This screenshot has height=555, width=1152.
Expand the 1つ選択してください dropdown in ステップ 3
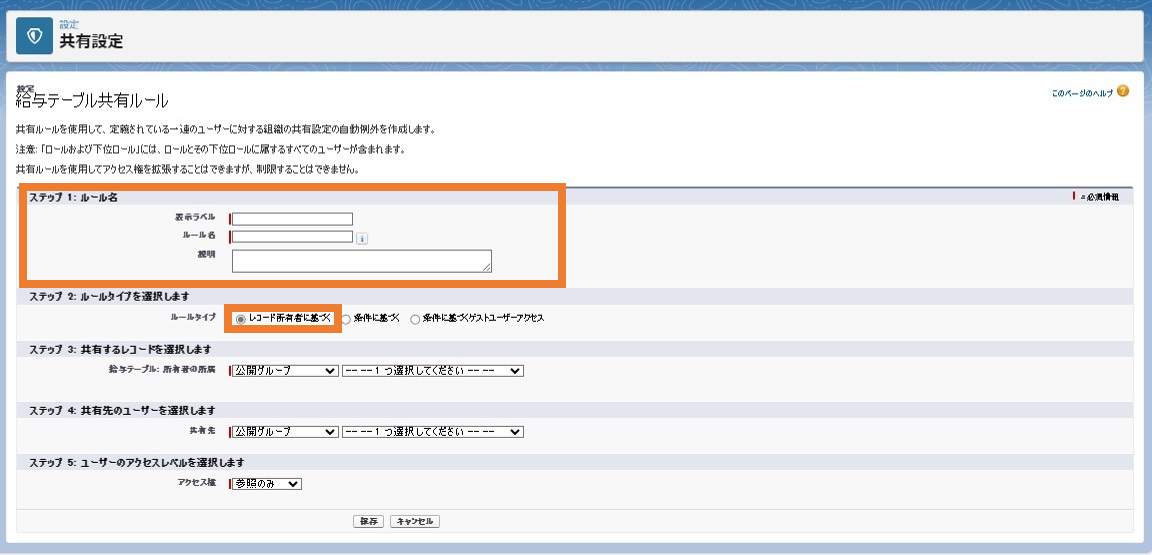coord(433,371)
